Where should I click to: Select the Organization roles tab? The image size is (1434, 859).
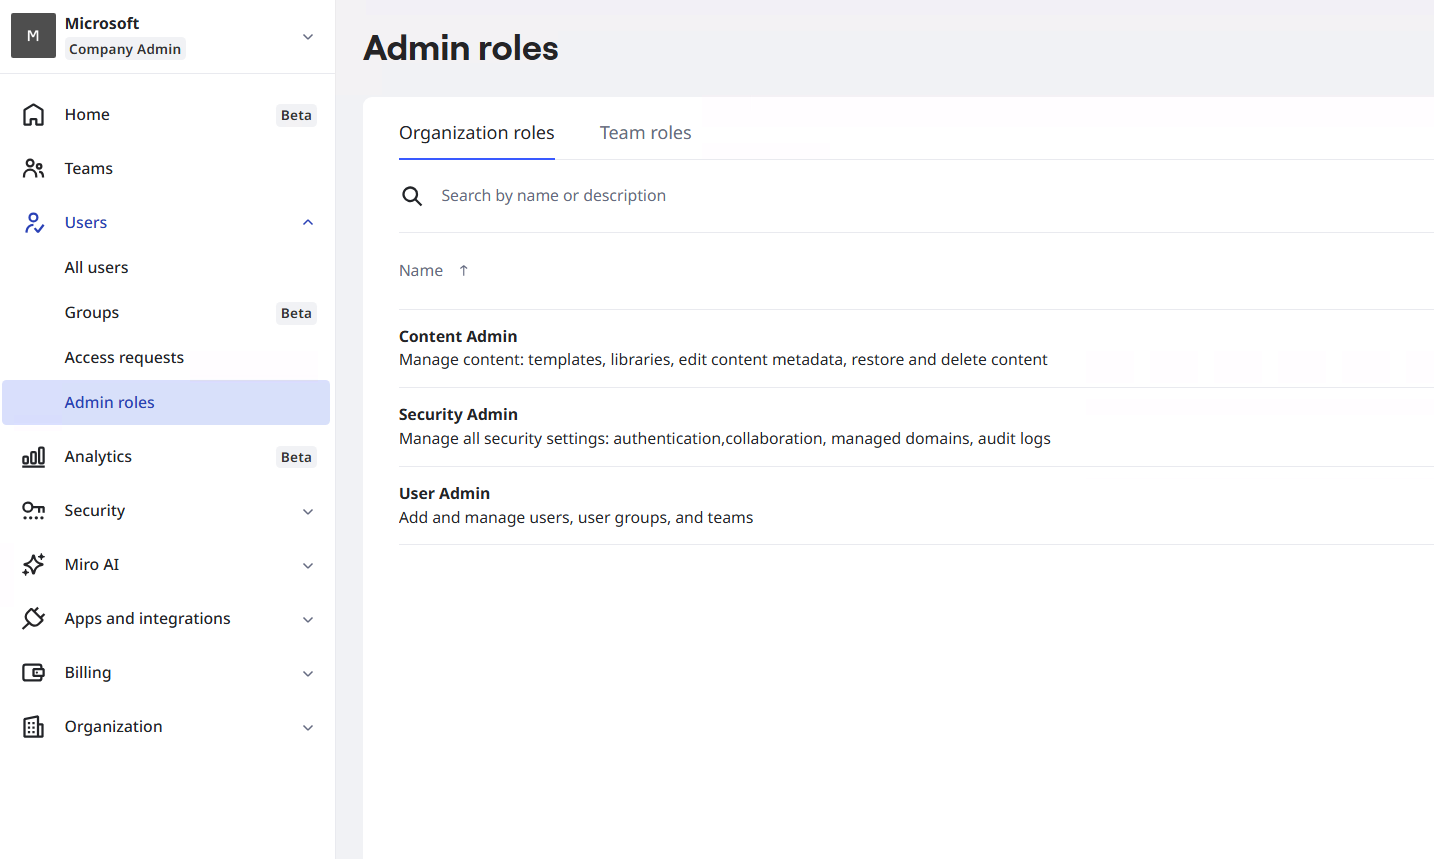pyautogui.click(x=476, y=133)
